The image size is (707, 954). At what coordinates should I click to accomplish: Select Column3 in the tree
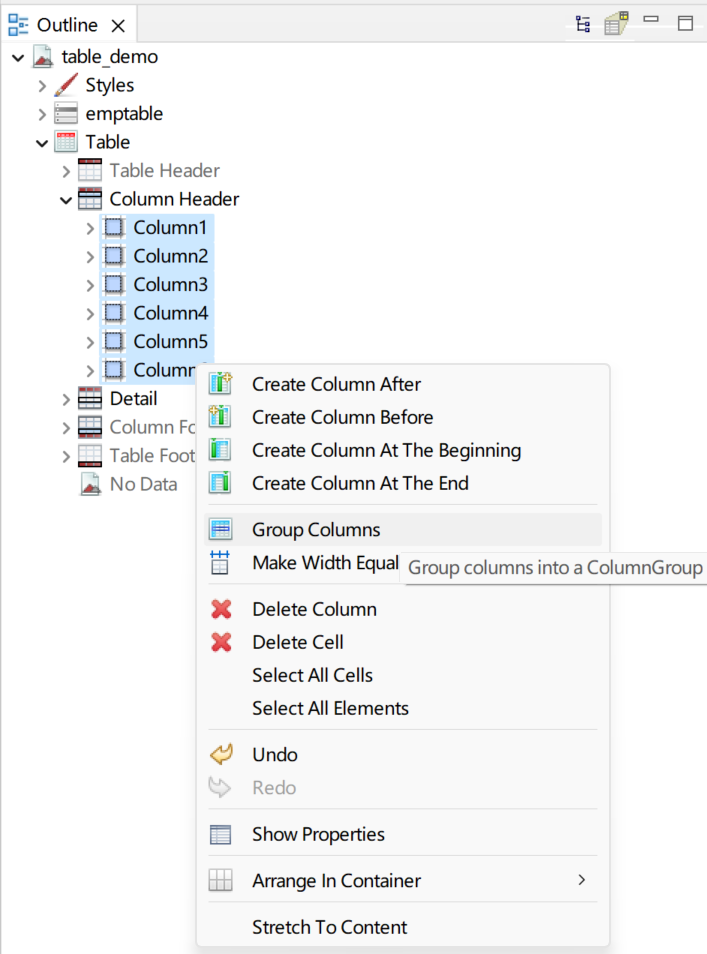(168, 284)
